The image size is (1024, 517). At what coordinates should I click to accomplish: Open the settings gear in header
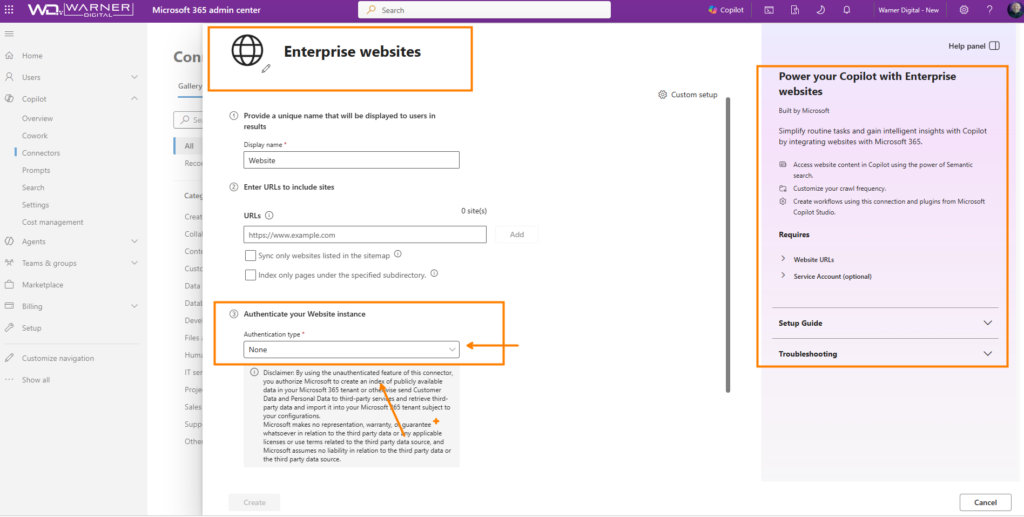(x=964, y=10)
